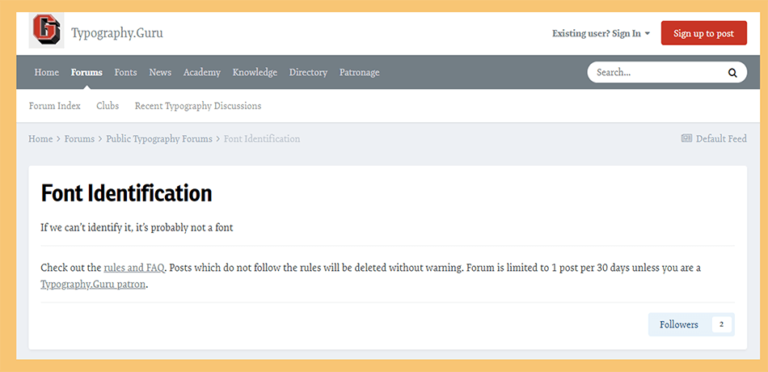The image size is (768, 372).
Task: Click the Sign up to post button
Action: tap(703, 33)
